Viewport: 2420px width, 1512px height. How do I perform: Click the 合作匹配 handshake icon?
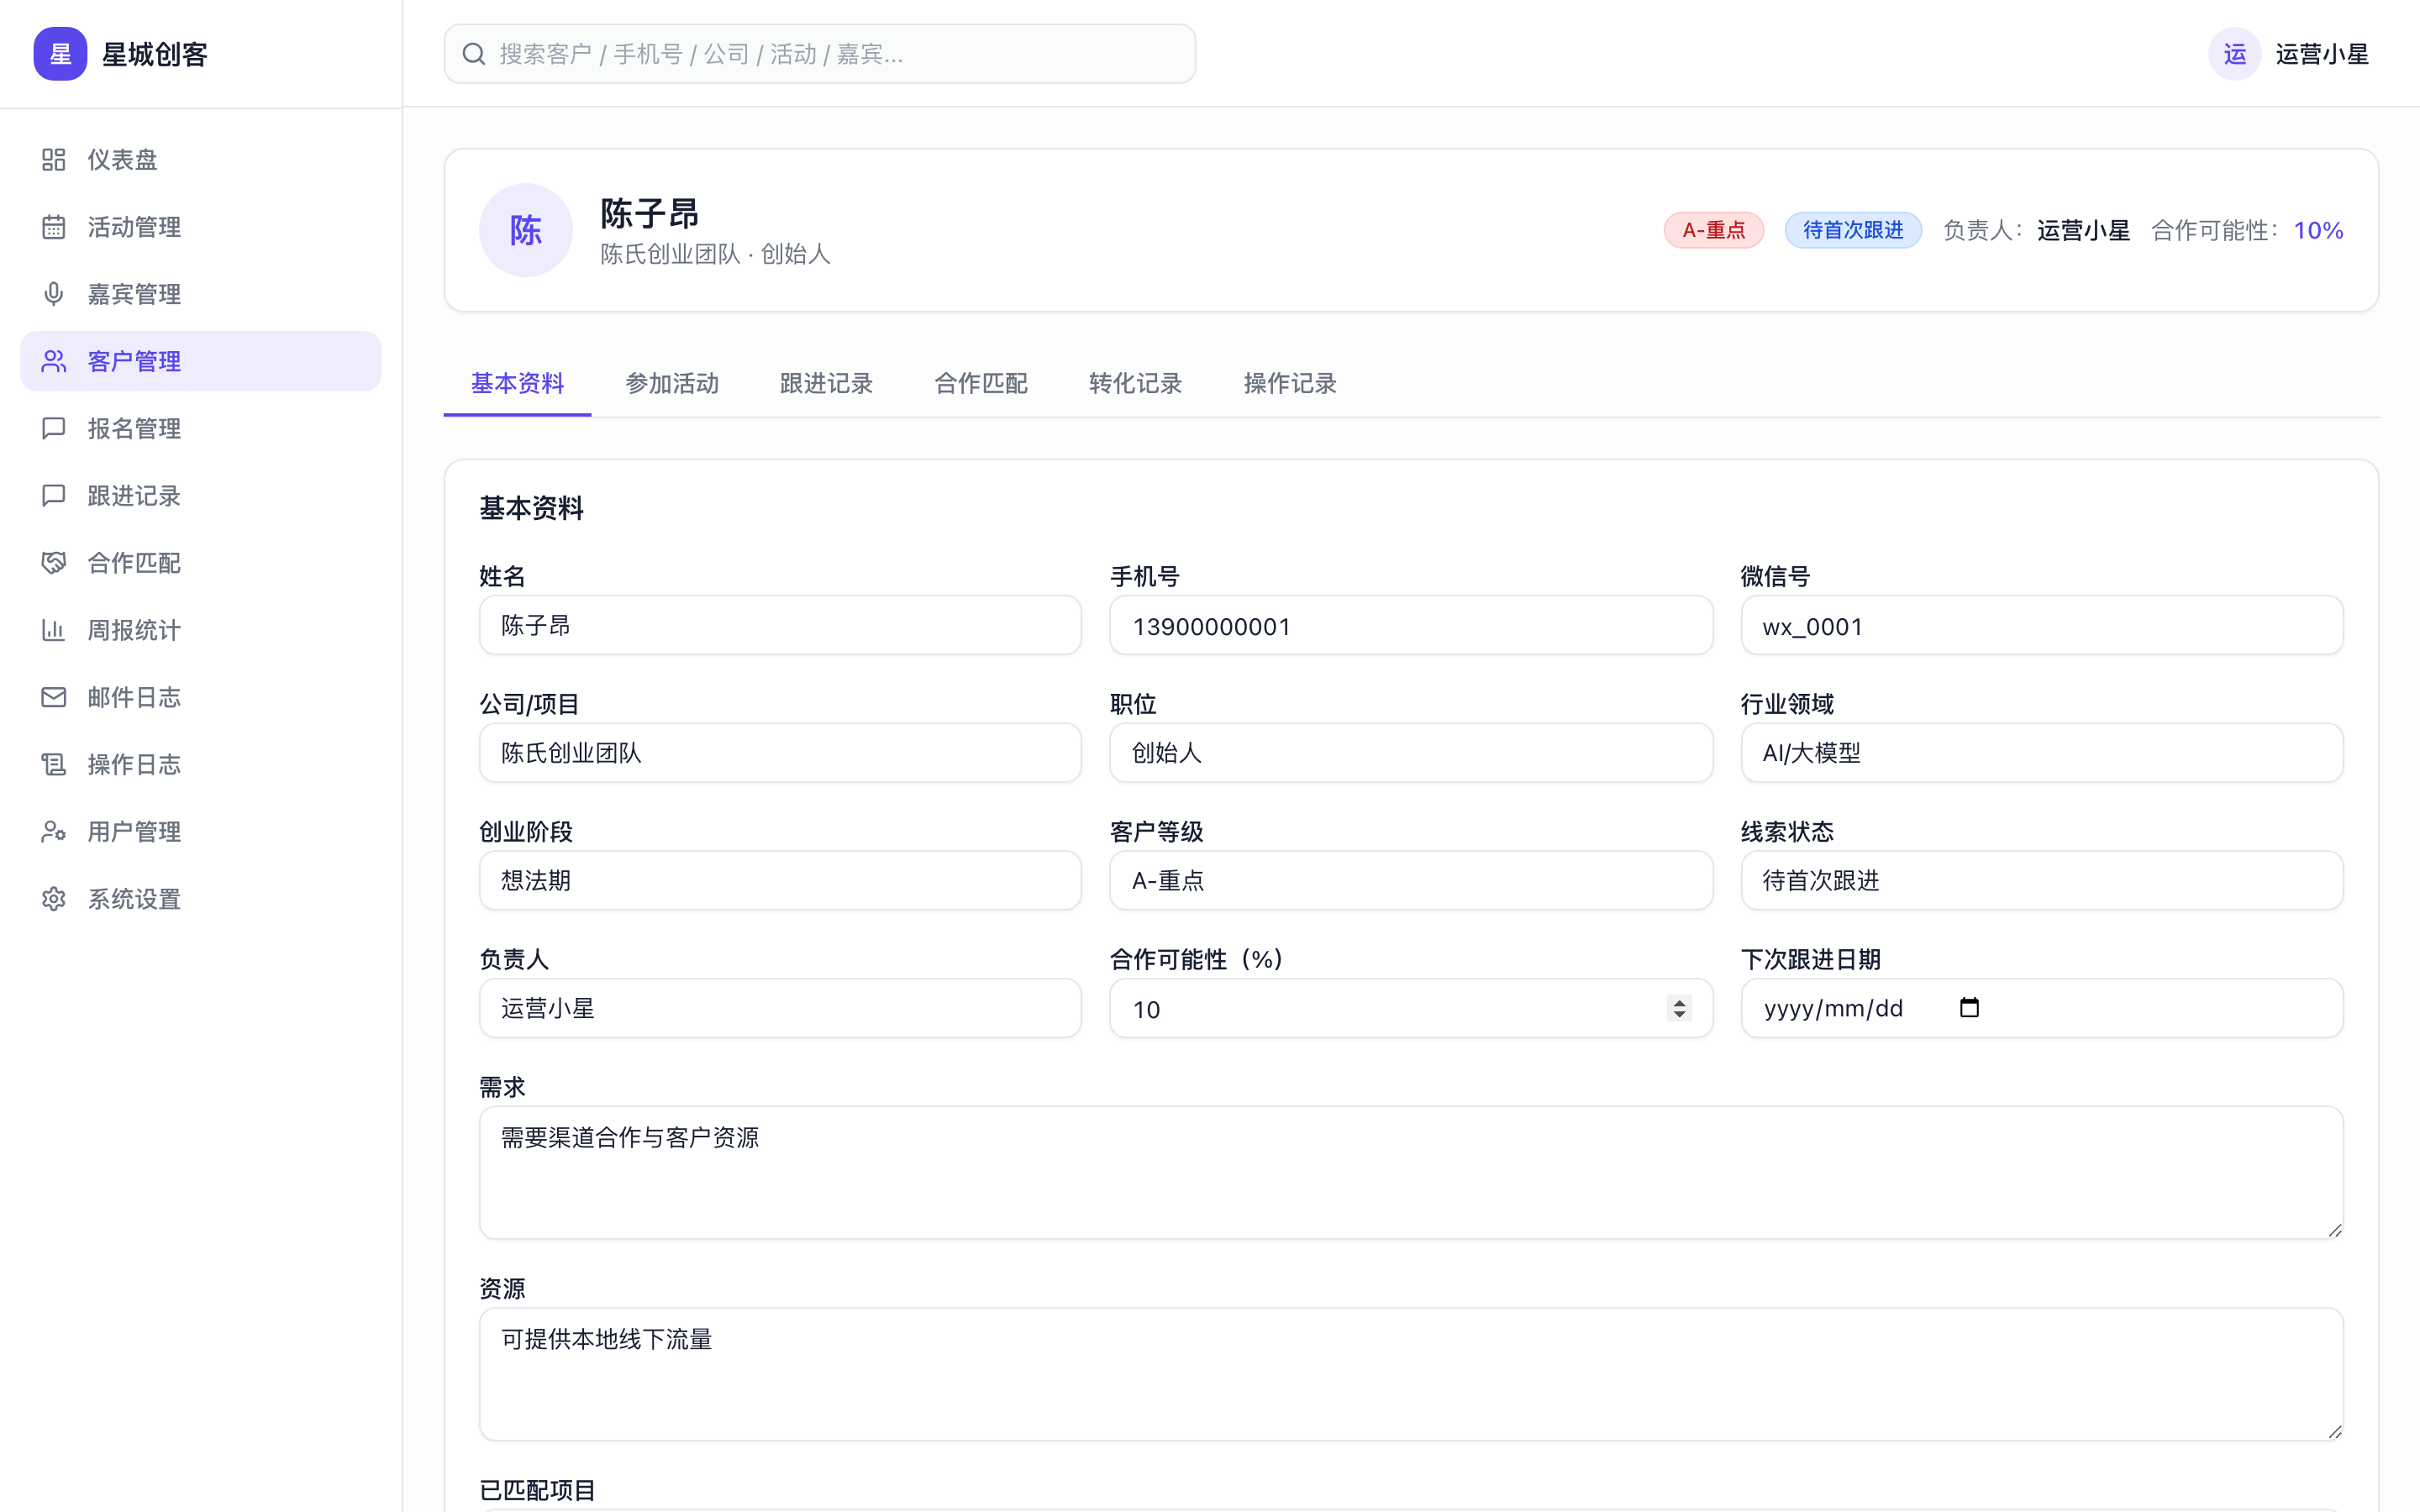point(54,563)
